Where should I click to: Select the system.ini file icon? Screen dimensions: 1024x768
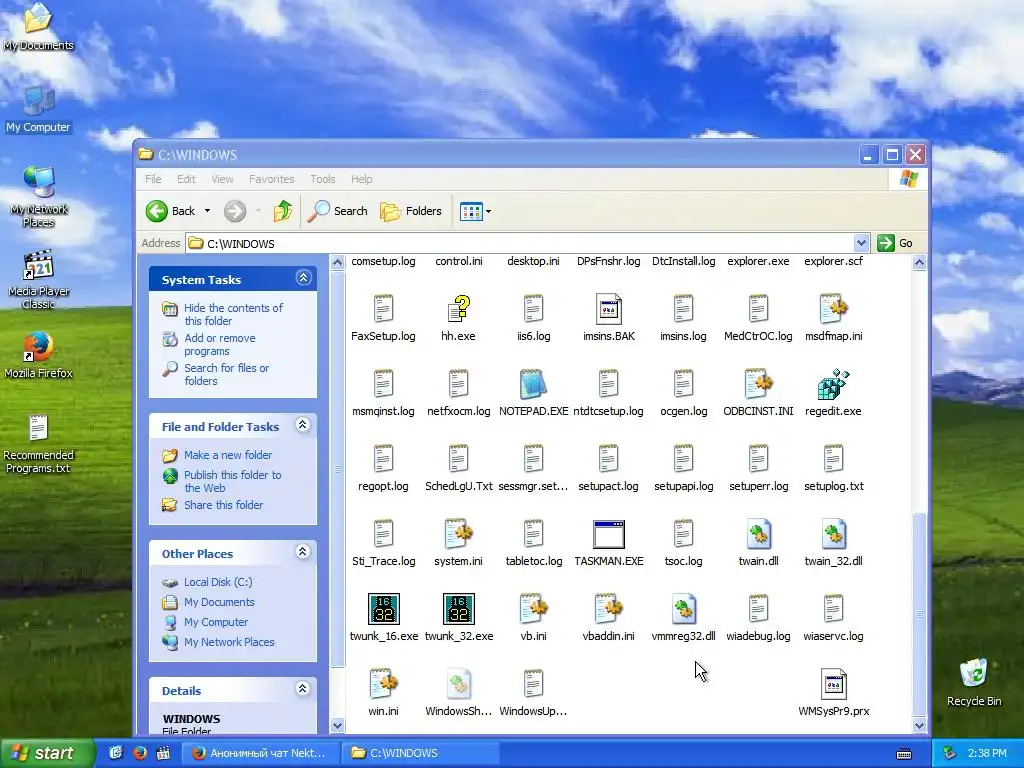pyautogui.click(x=458, y=534)
